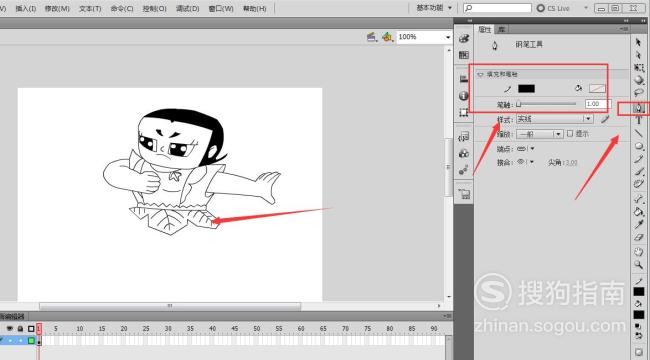Select the Hand tool
Image resolution: width=650 pixels, height=360 pixels.
pos(638,251)
